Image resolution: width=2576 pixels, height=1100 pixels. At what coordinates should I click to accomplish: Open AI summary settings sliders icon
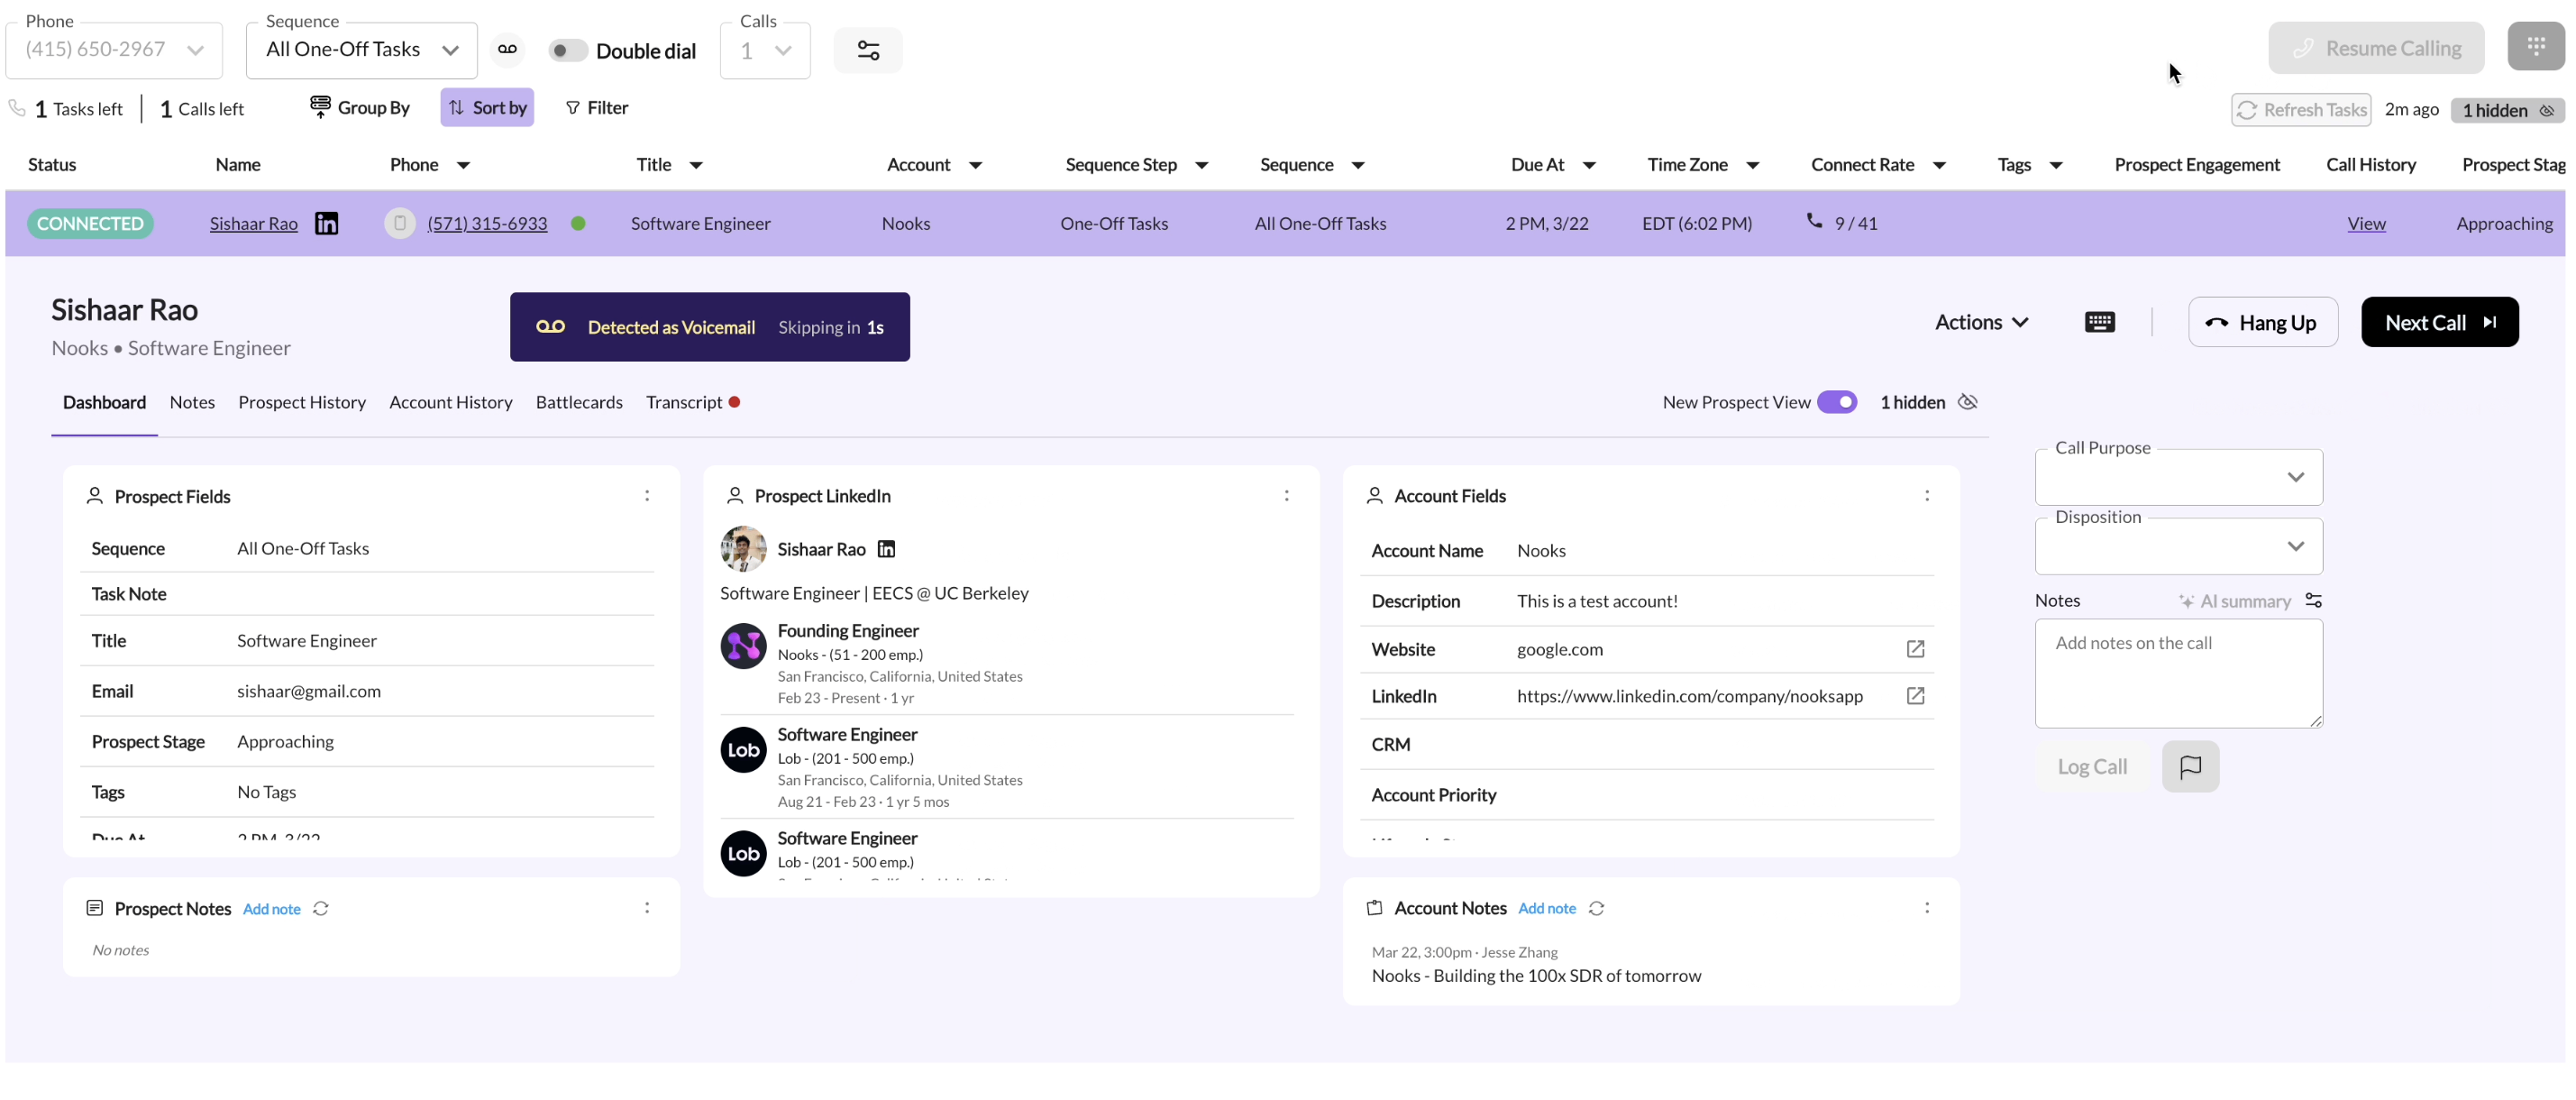point(2313,600)
